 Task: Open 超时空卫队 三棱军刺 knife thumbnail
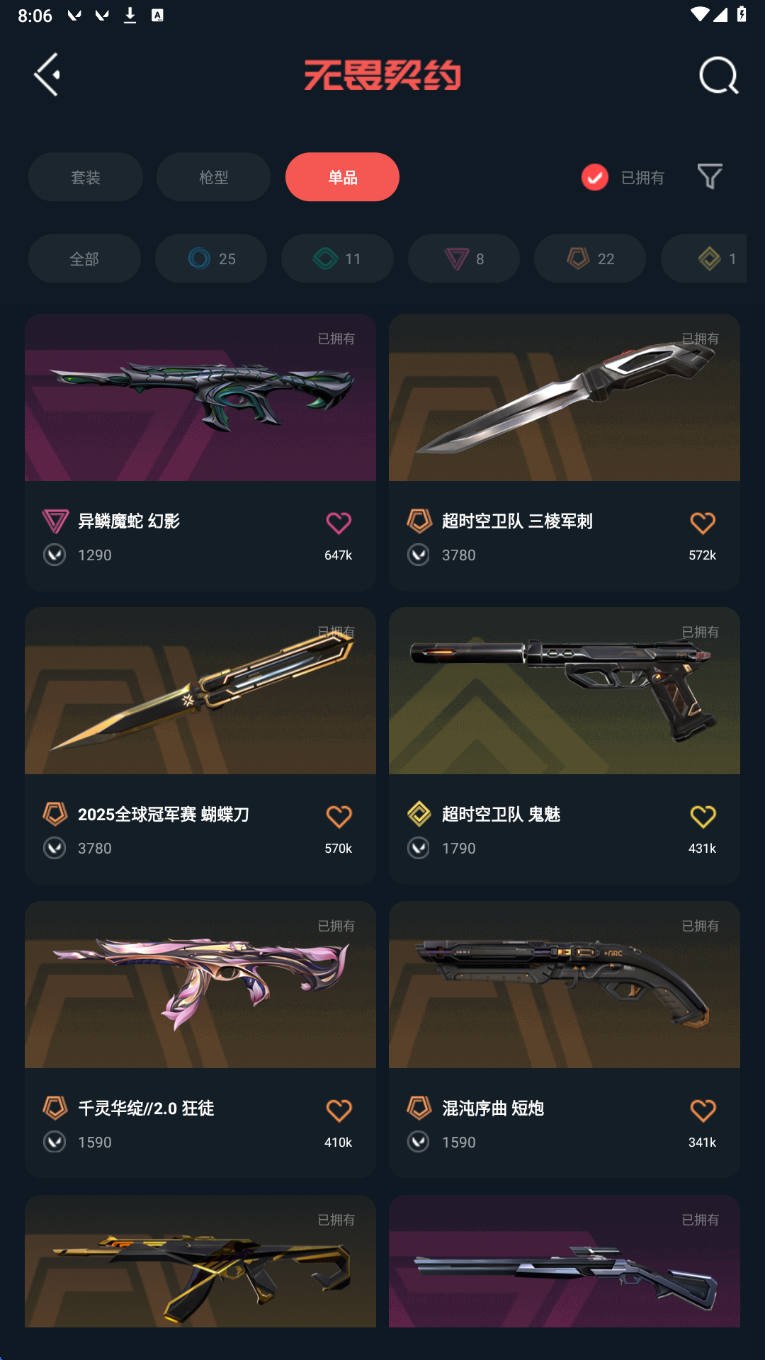[x=564, y=398]
